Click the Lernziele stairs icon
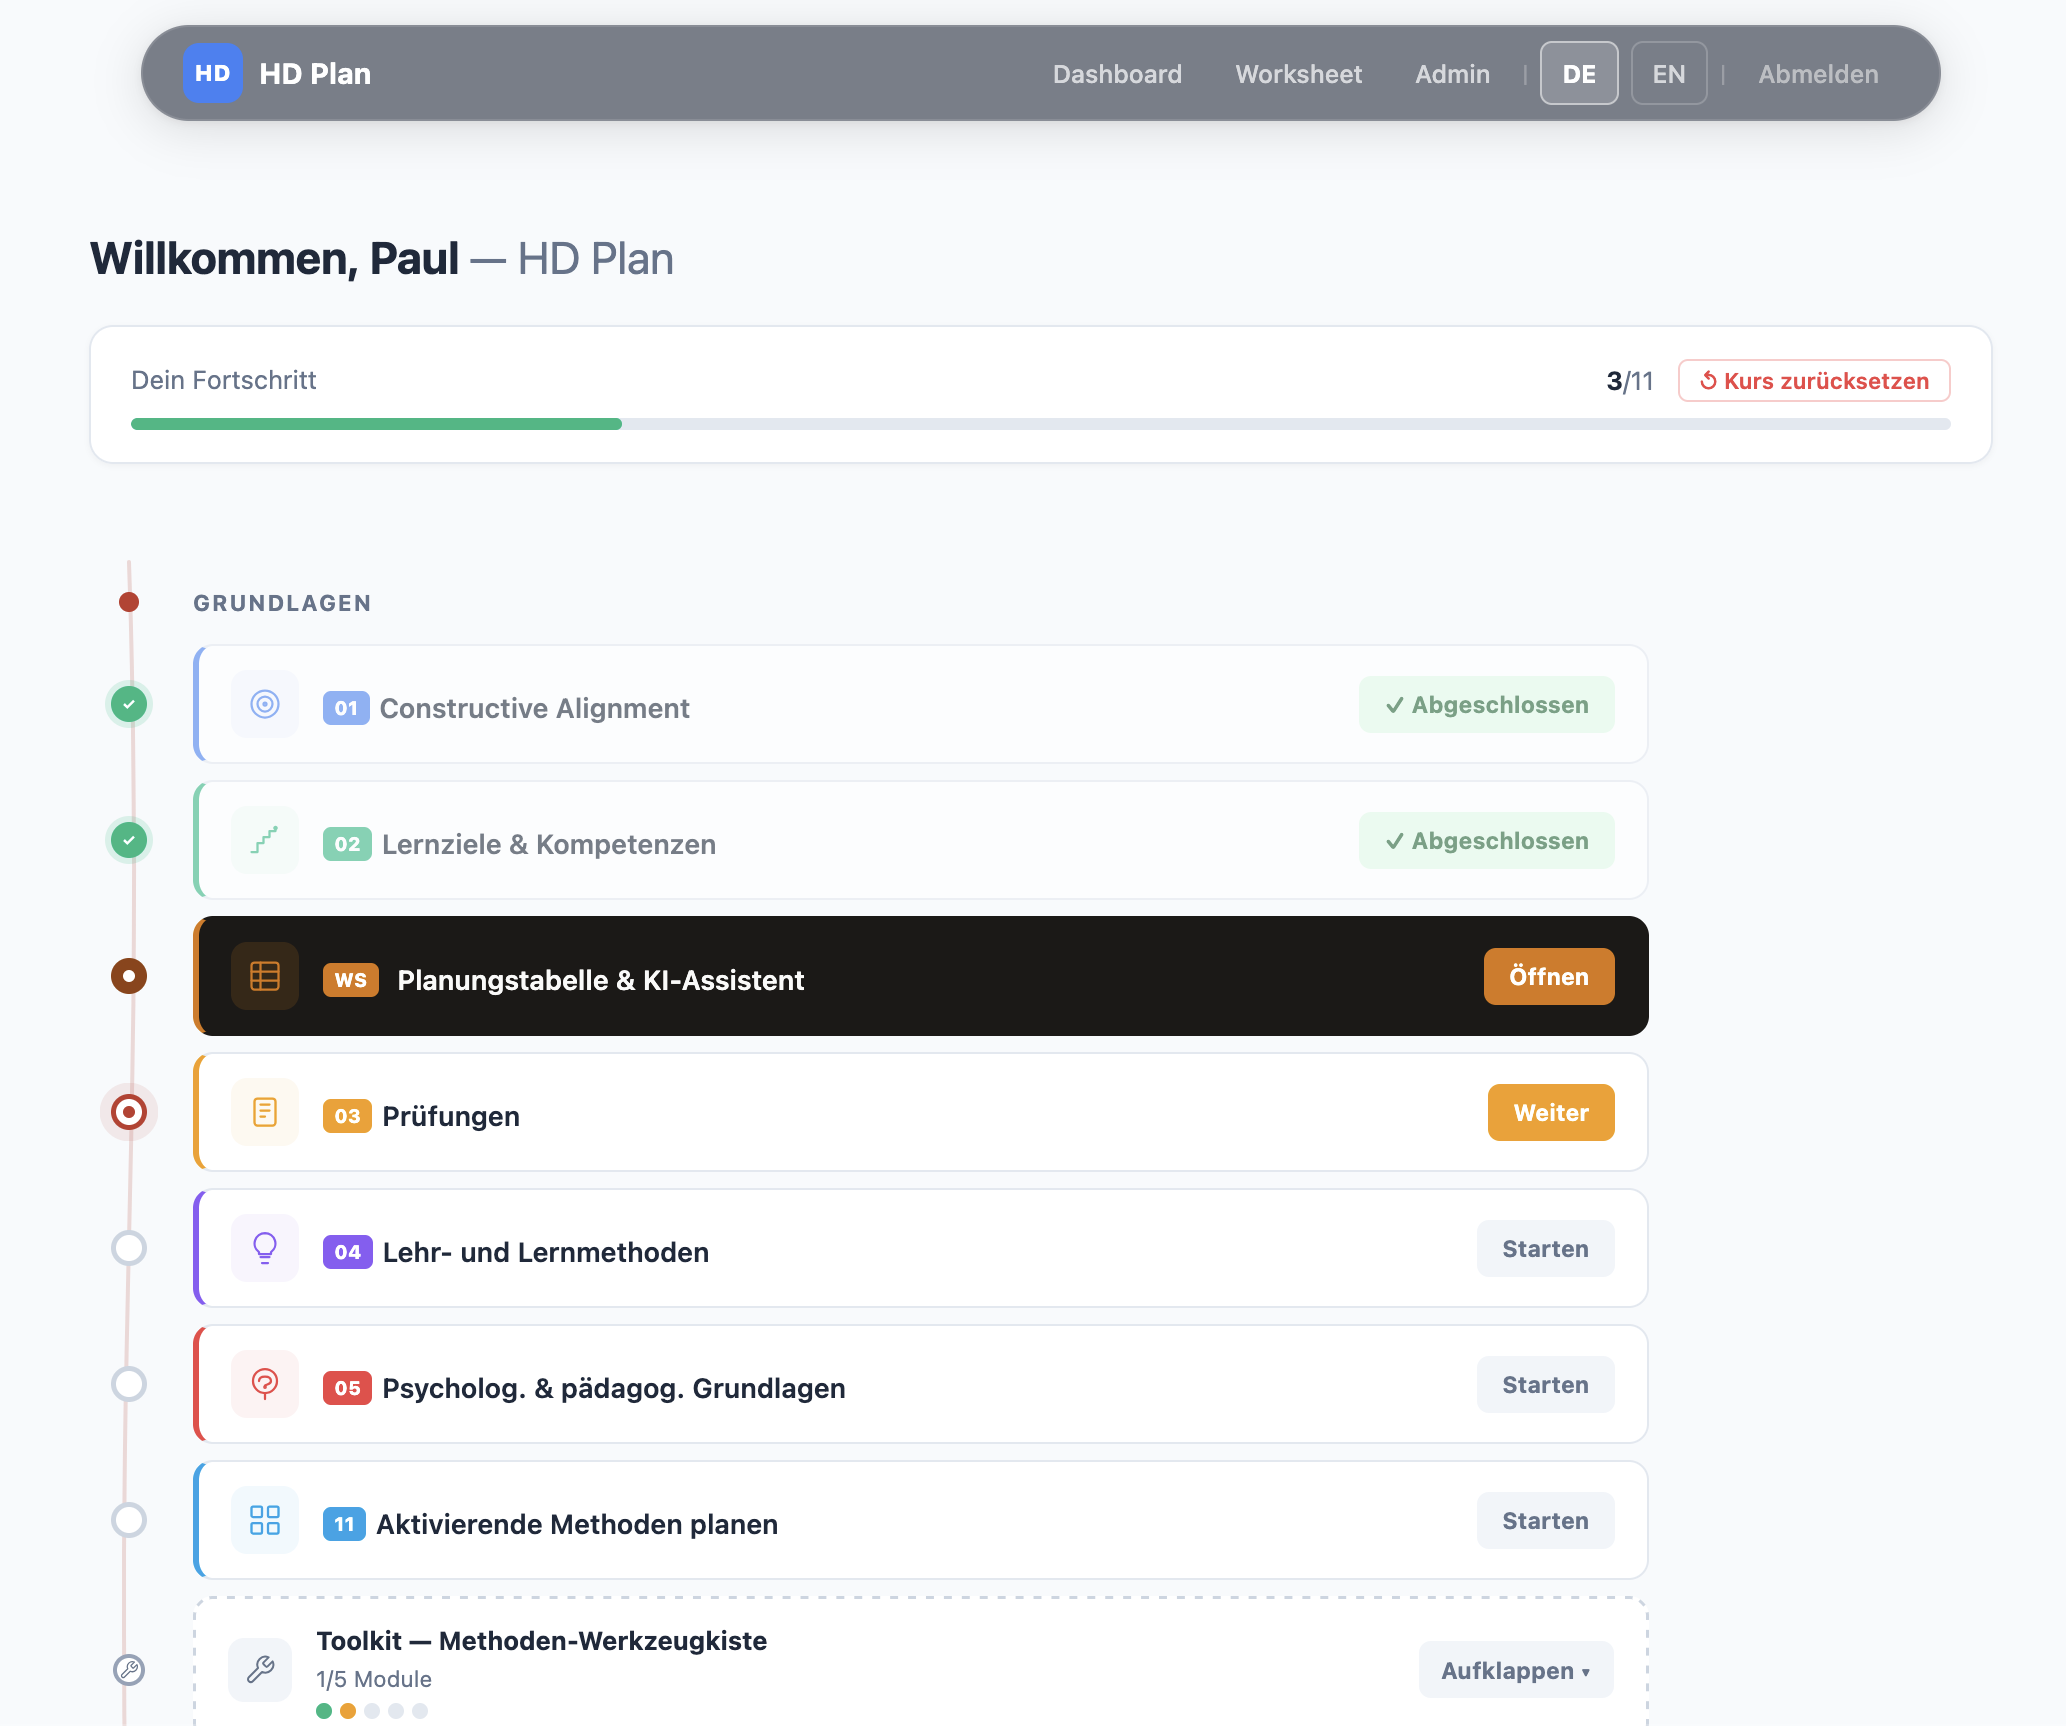2066x1726 pixels. (x=265, y=841)
